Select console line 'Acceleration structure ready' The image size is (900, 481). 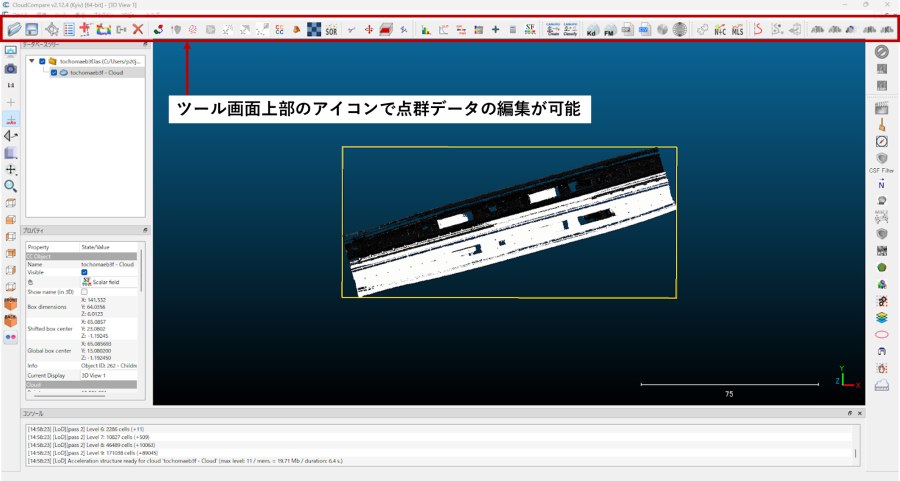coord(185,461)
